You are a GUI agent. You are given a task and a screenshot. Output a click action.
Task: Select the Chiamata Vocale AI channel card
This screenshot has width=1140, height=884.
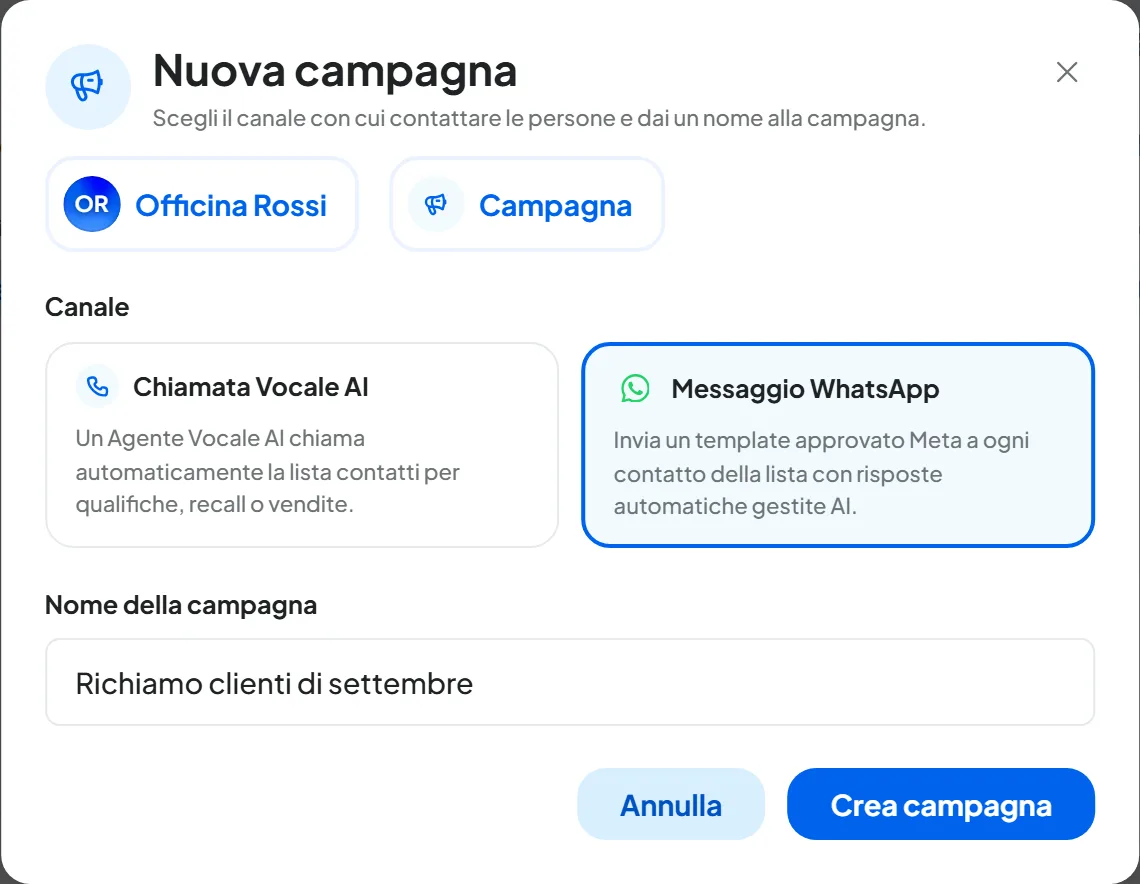[x=302, y=445]
